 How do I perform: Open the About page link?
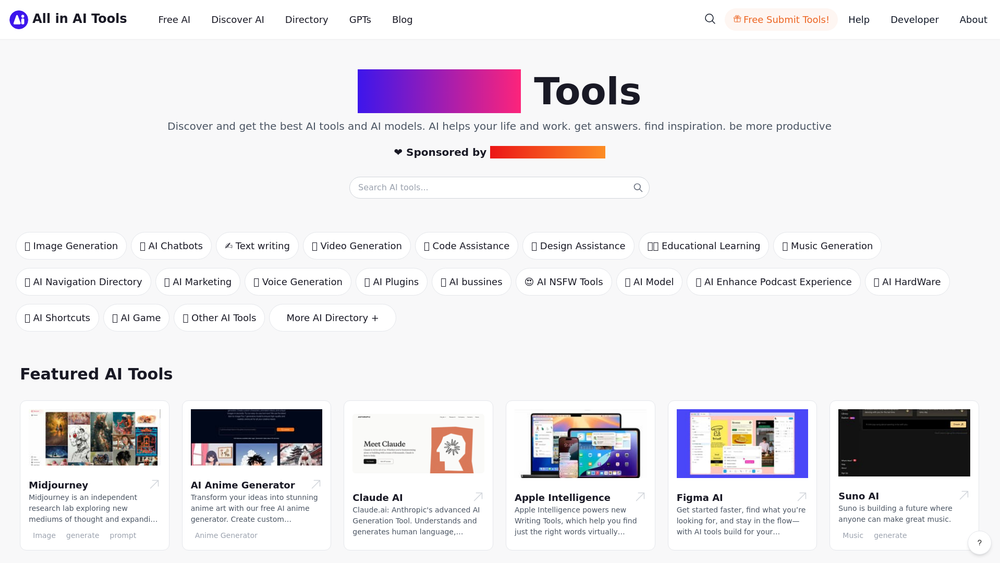pyautogui.click(x=973, y=20)
